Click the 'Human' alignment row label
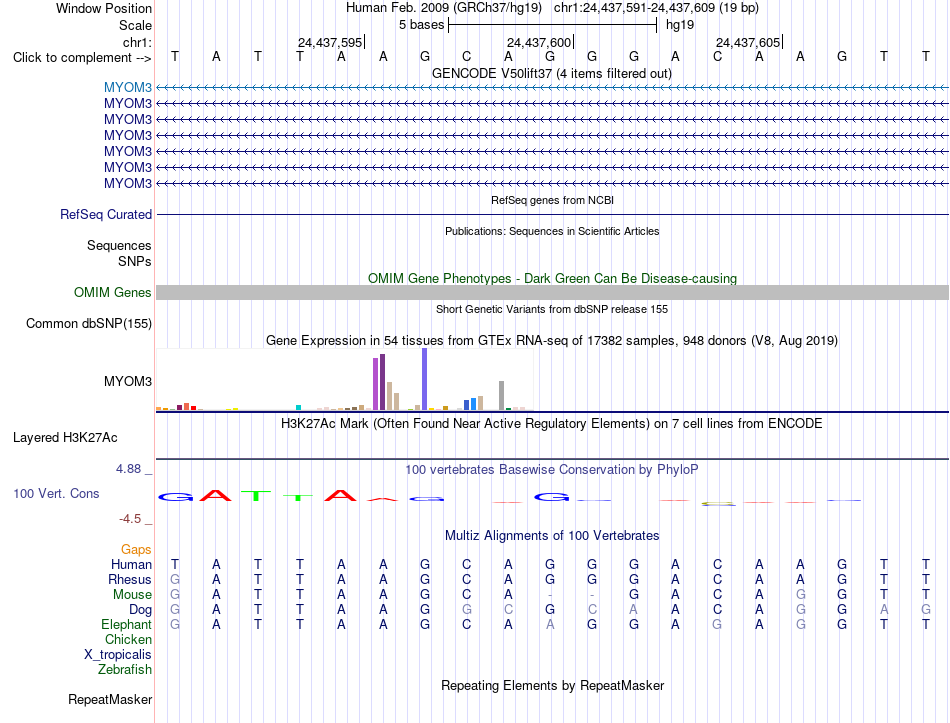 click(x=131, y=565)
